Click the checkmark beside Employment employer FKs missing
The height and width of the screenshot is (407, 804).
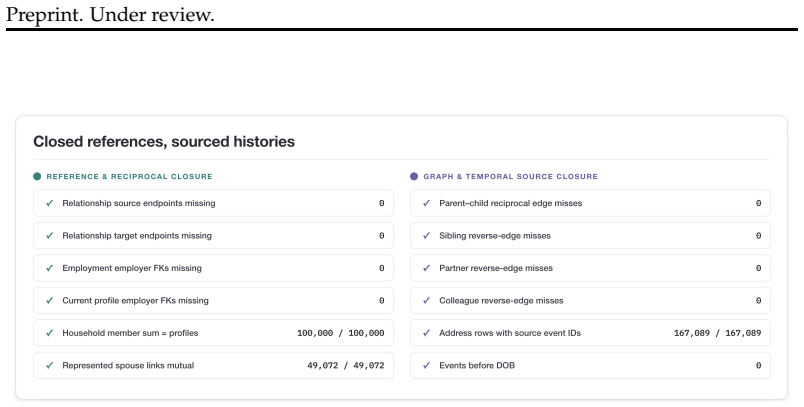pyautogui.click(x=50, y=268)
